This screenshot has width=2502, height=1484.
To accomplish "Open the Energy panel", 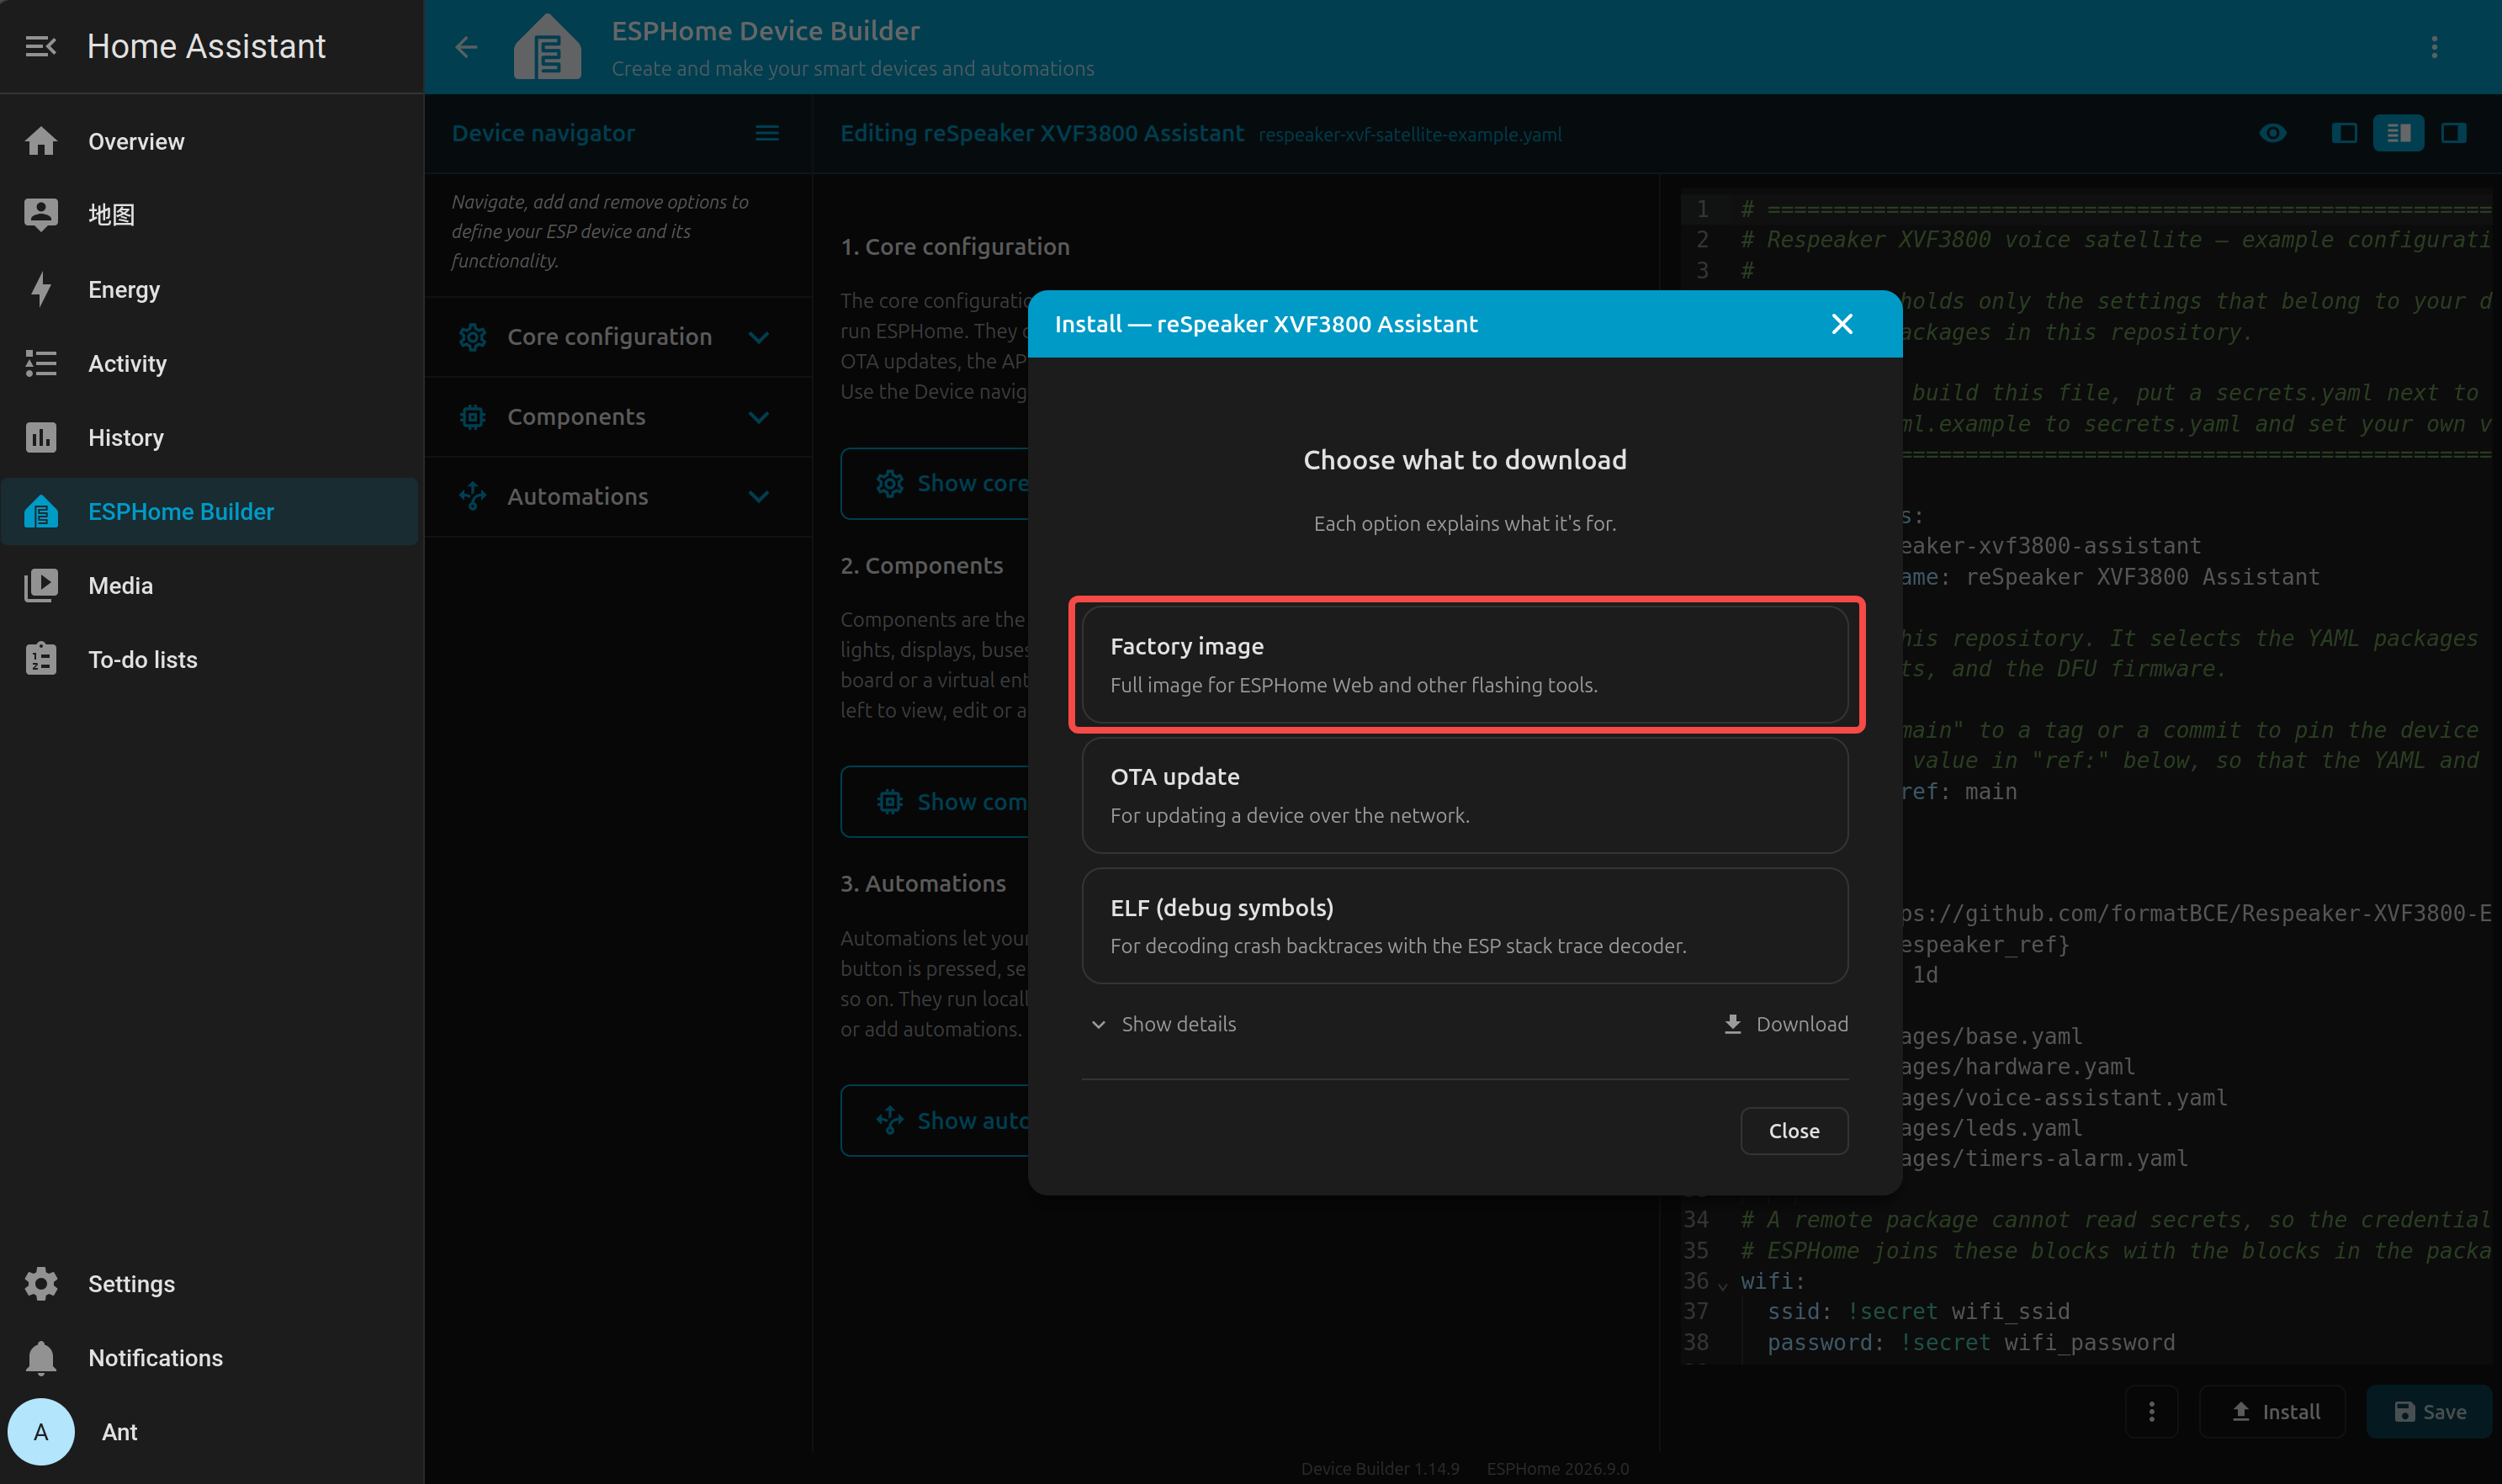I will pos(209,289).
